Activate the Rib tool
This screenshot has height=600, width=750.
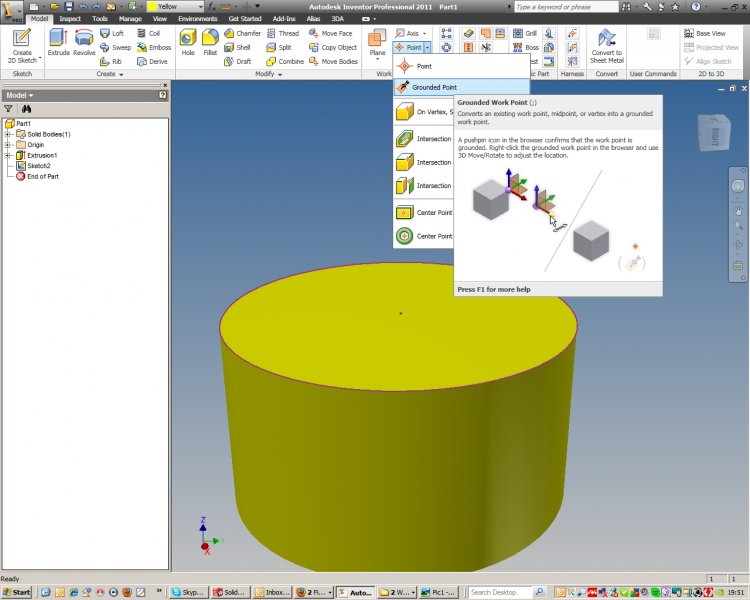tap(111, 61)
